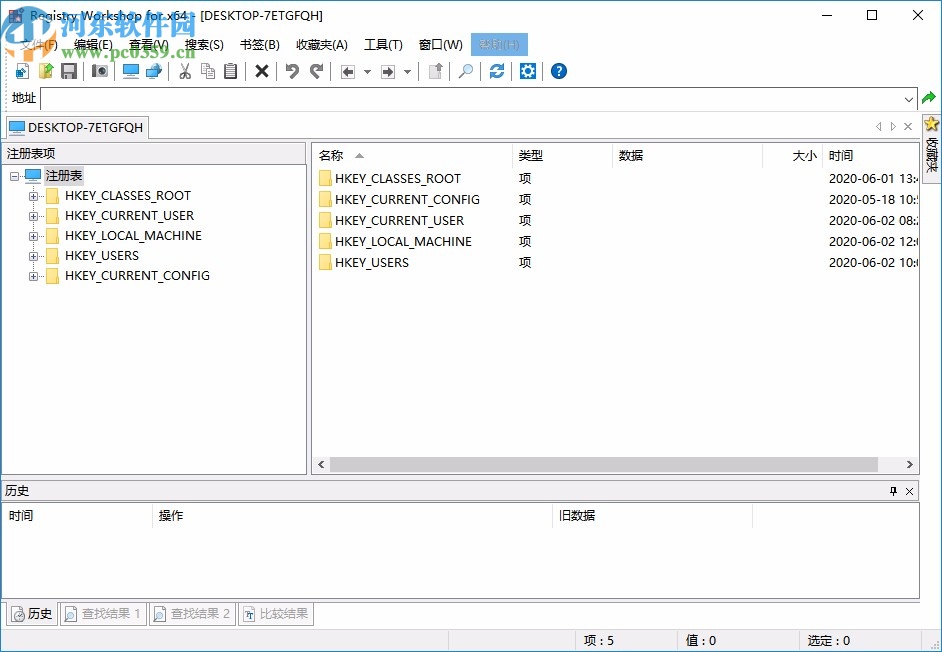Switch to the 比较结果 tab
The image size is (942, 652).
(x=276, y=613)
